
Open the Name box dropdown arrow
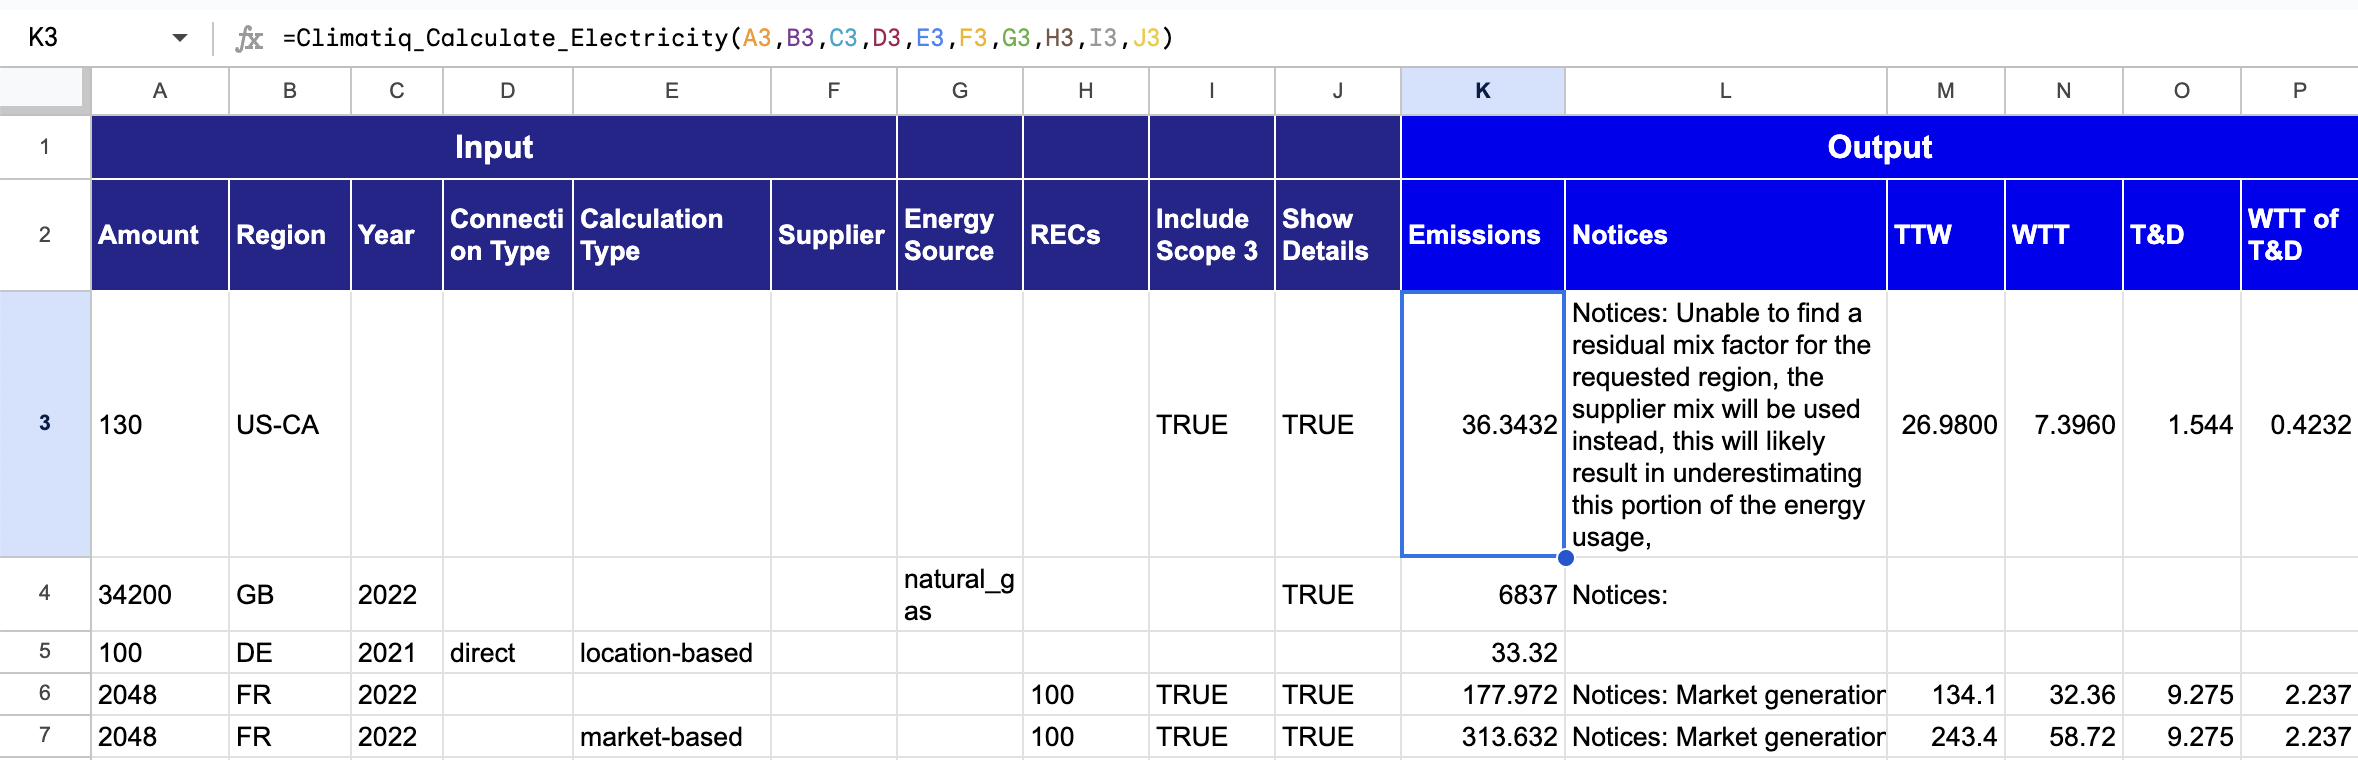180,38
